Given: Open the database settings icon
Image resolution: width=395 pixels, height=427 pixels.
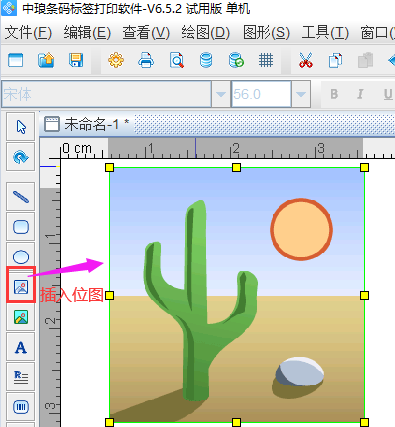Looking at the screenshot, I should (206, 60).
